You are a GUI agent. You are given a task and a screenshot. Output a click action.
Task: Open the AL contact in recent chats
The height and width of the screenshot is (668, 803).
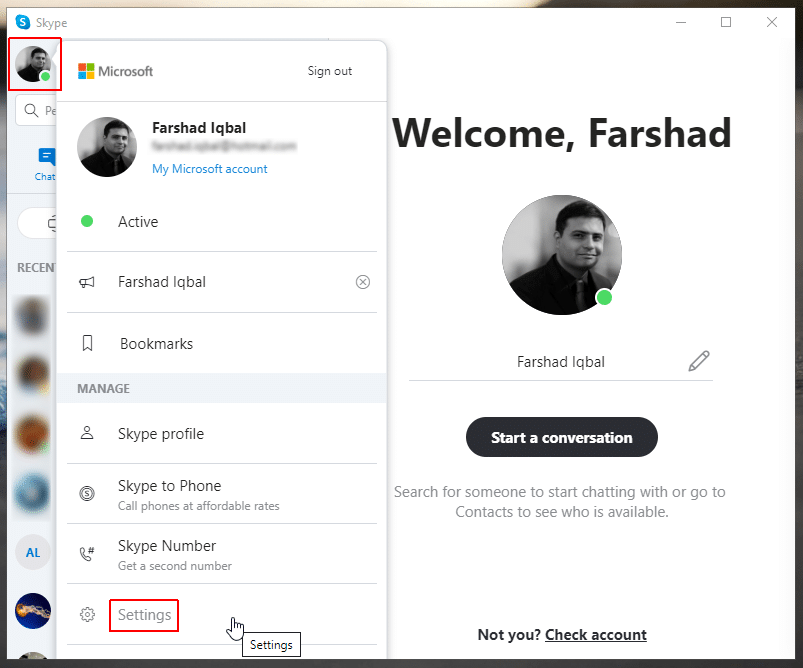point(33,552)
